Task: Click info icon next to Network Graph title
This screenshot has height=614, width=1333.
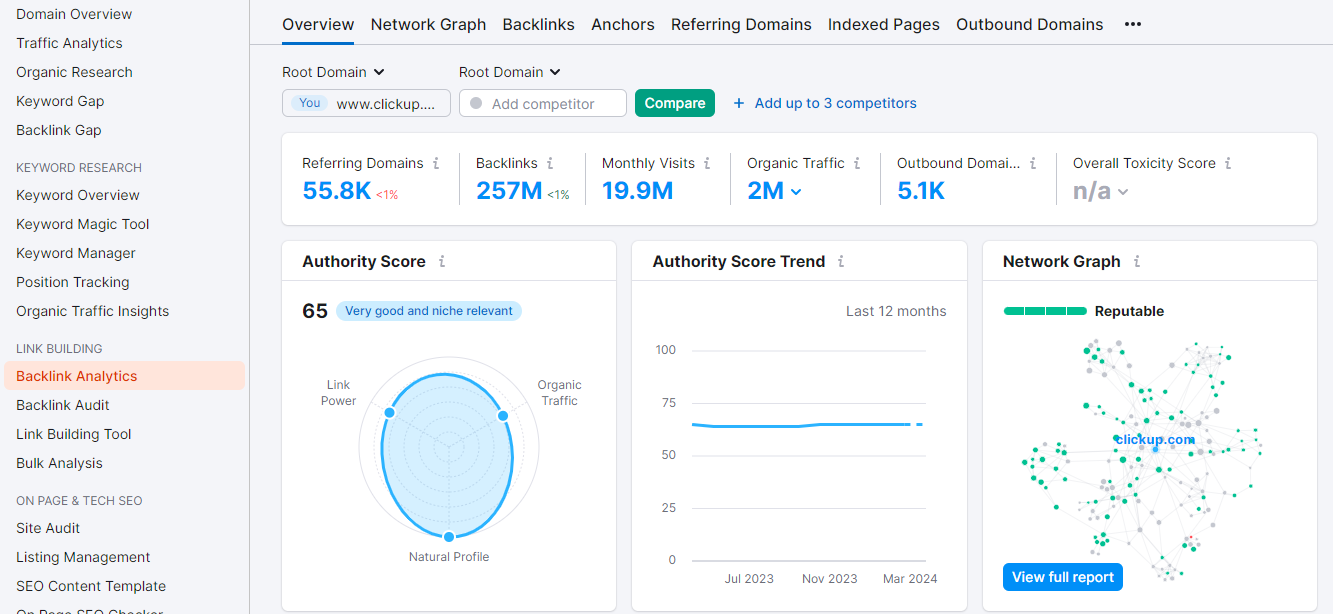Action: point(1137,261)
